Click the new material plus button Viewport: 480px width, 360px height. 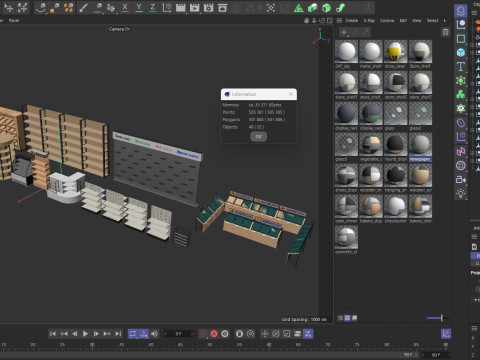(x=344, y=32)
